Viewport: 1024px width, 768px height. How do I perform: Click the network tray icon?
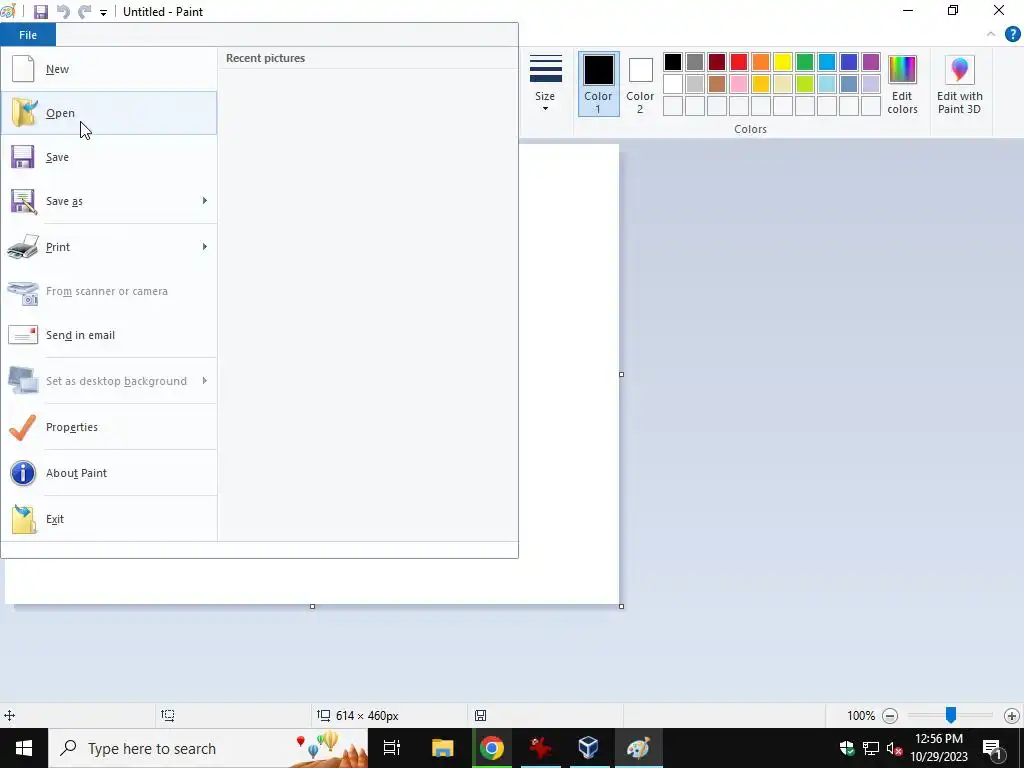click(871, 748)
